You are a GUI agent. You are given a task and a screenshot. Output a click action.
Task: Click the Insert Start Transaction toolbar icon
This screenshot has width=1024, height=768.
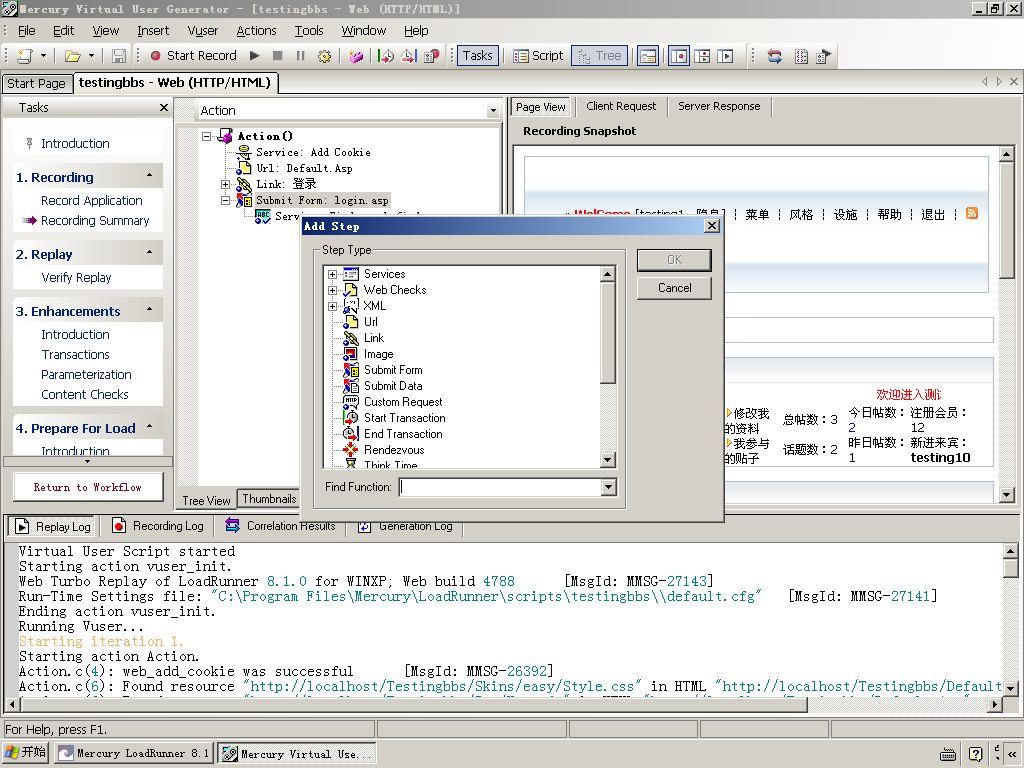pos(386,56)
